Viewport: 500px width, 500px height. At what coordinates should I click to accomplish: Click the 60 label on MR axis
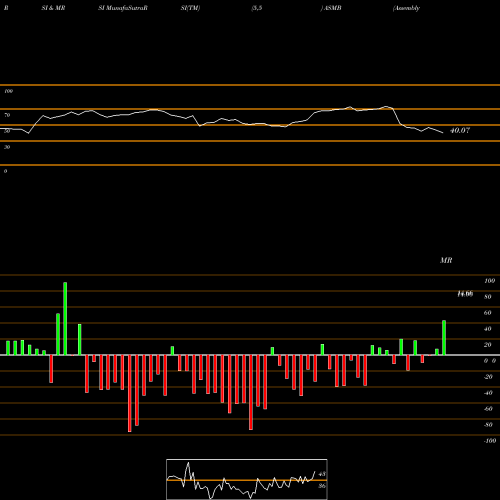click(x=488, y=313)
